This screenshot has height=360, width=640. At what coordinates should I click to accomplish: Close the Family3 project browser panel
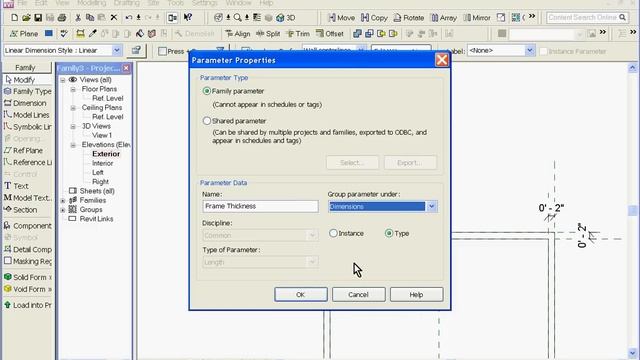pos(126,68)
